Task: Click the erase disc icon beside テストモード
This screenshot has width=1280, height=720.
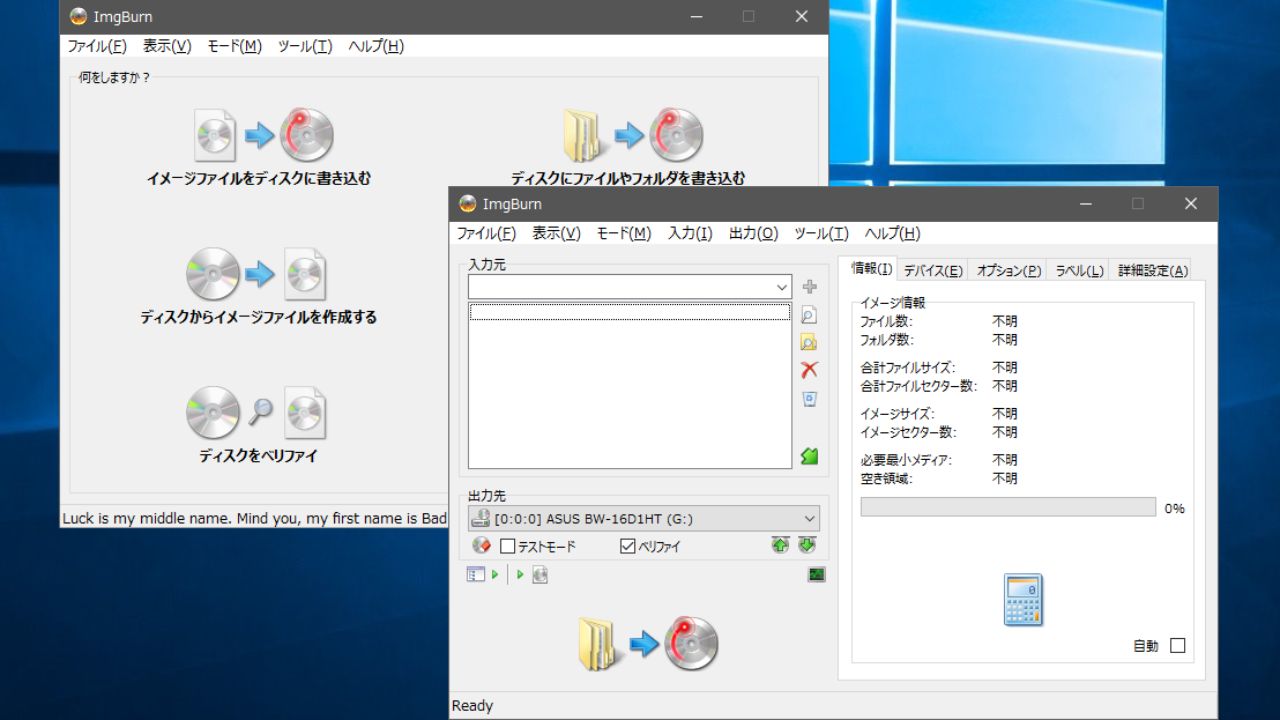Action: point(482,546)
